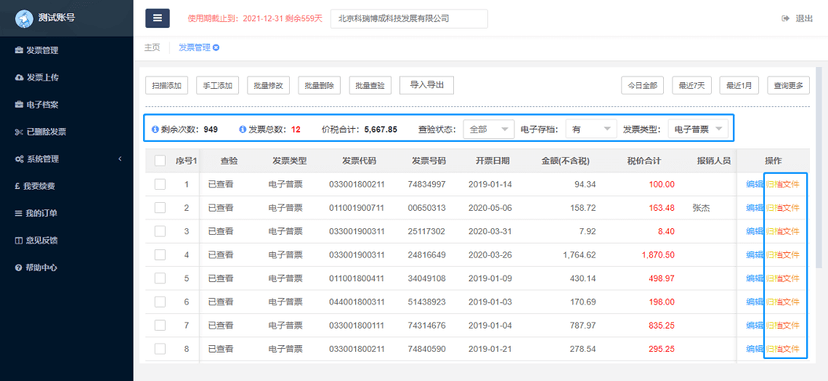Click the 退出 logout icon
This screenshot has height=381, width=828.
coord(785,18)
